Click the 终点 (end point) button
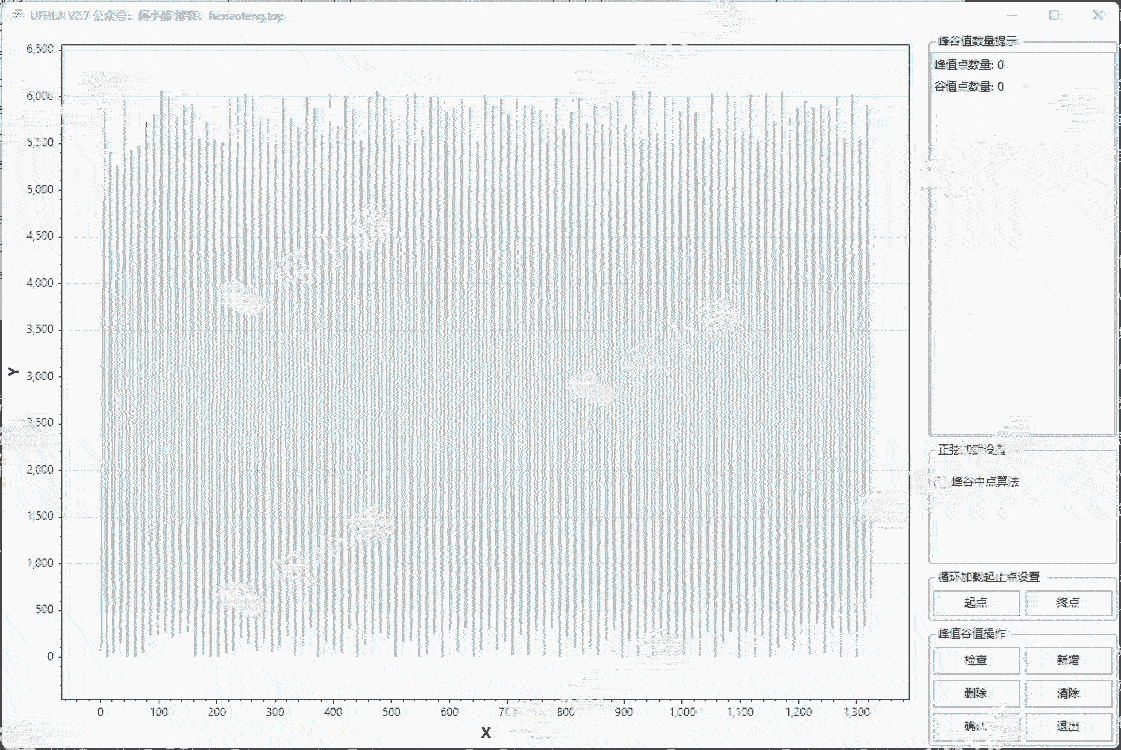This screenshot has width=1121, height=750. [x=1069, y=603]
